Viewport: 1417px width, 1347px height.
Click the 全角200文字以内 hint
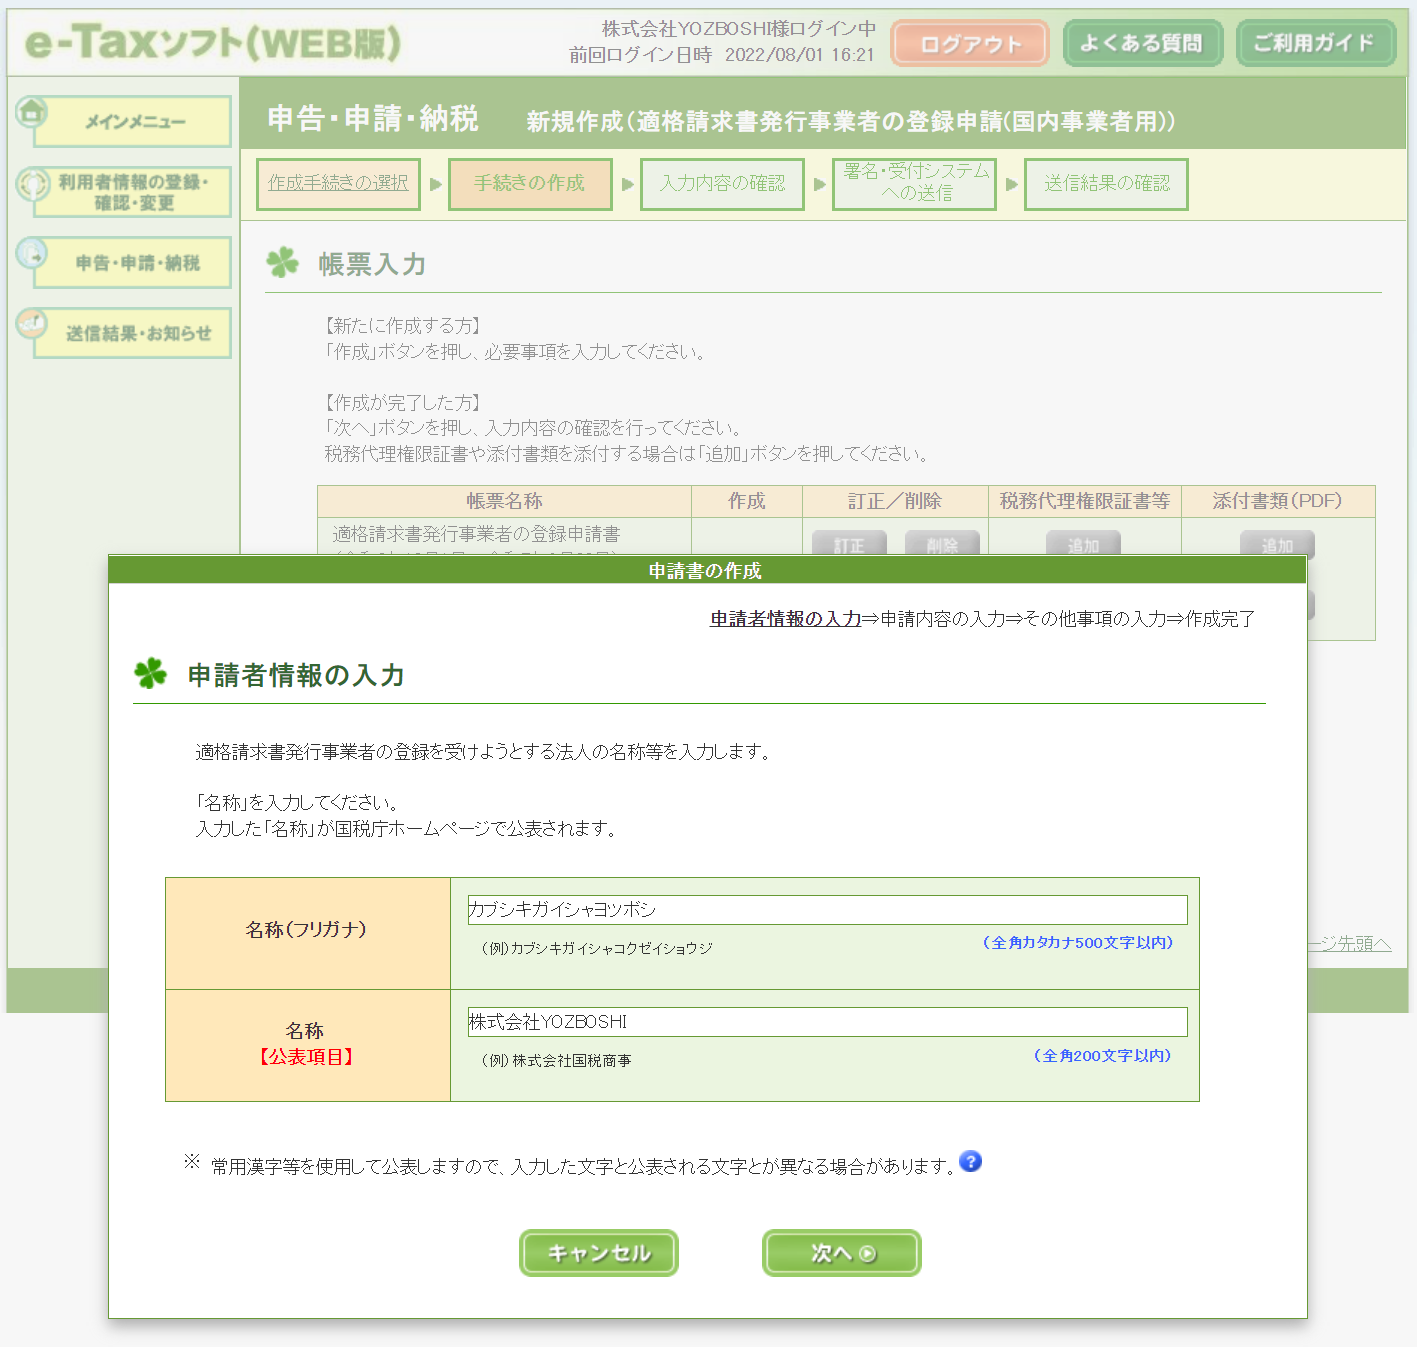click(x=1103, y=1056)
